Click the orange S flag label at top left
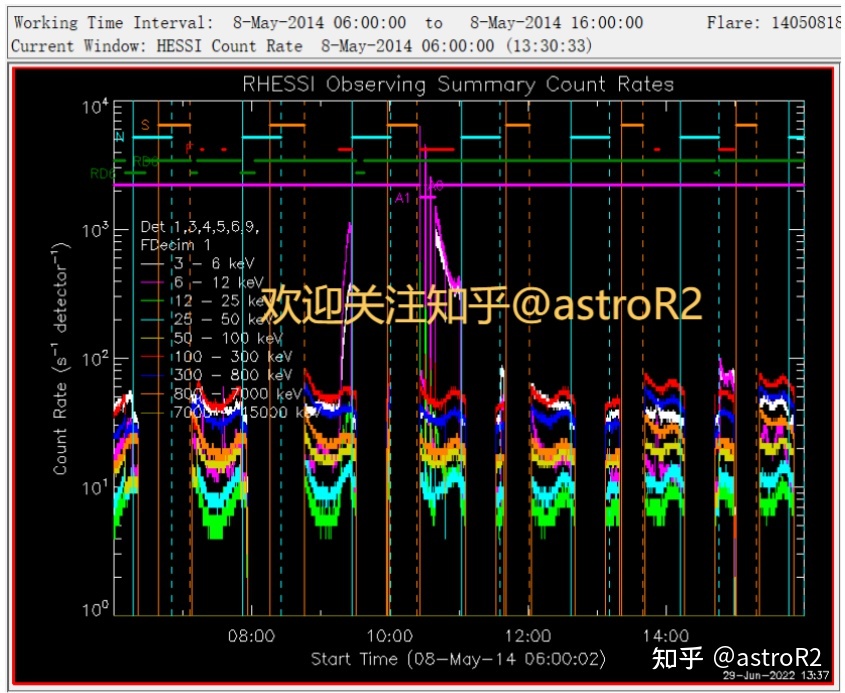Viewport: 845px width, 693px height. tap(145, 125)
